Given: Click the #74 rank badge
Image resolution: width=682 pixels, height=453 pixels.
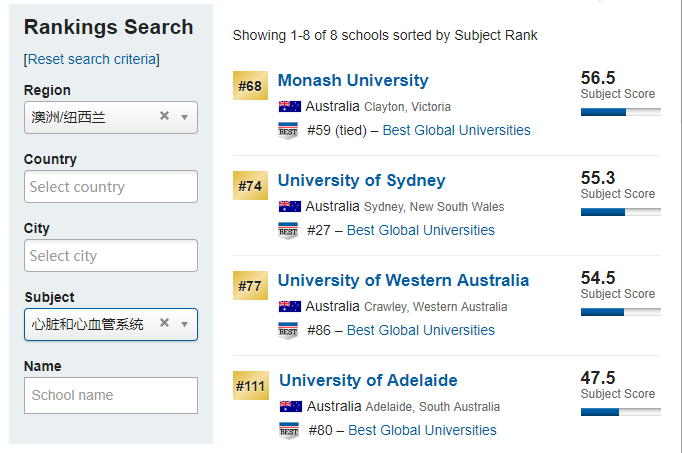Looking at the screenshot, I should 250,186.
